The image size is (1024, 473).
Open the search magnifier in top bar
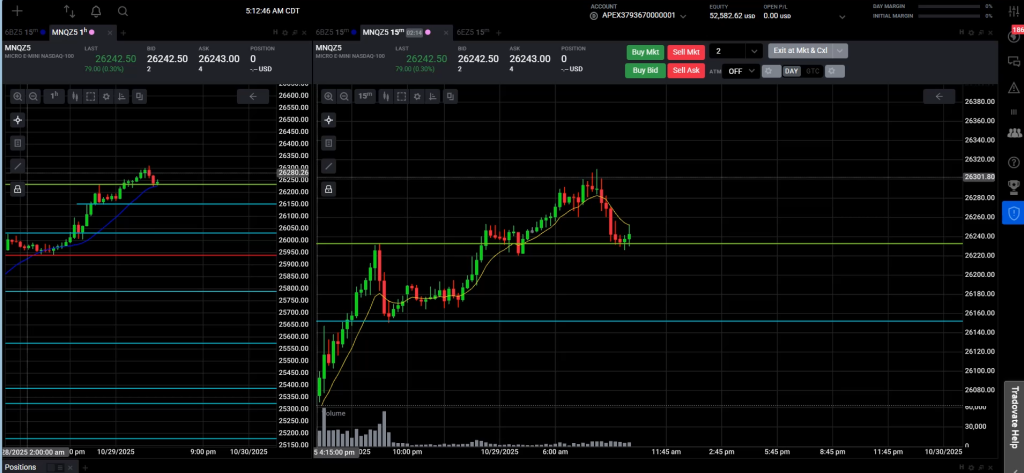pyautogui.click(x=122, y=11)
